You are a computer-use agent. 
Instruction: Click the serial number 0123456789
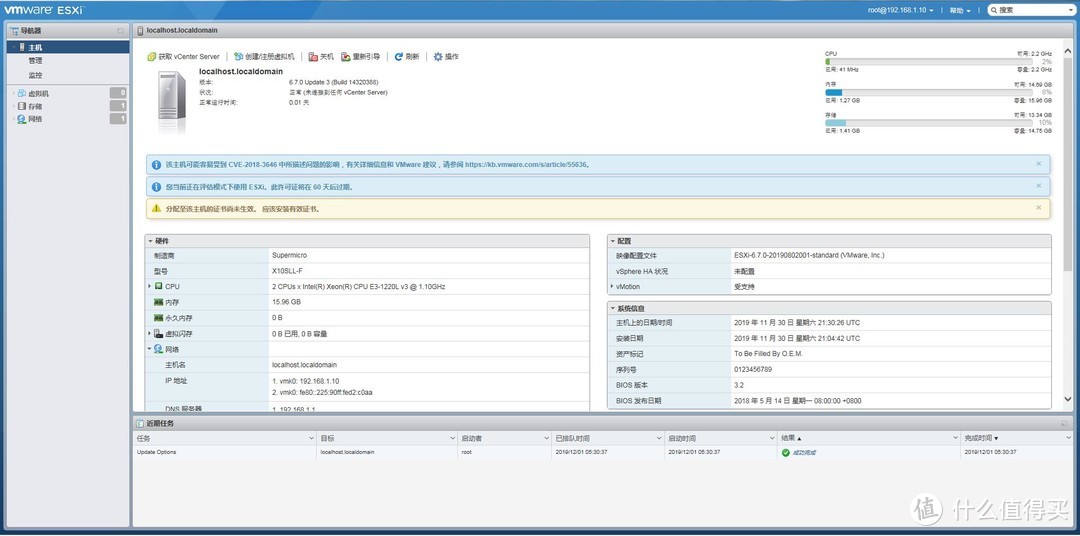coord(753,369)
